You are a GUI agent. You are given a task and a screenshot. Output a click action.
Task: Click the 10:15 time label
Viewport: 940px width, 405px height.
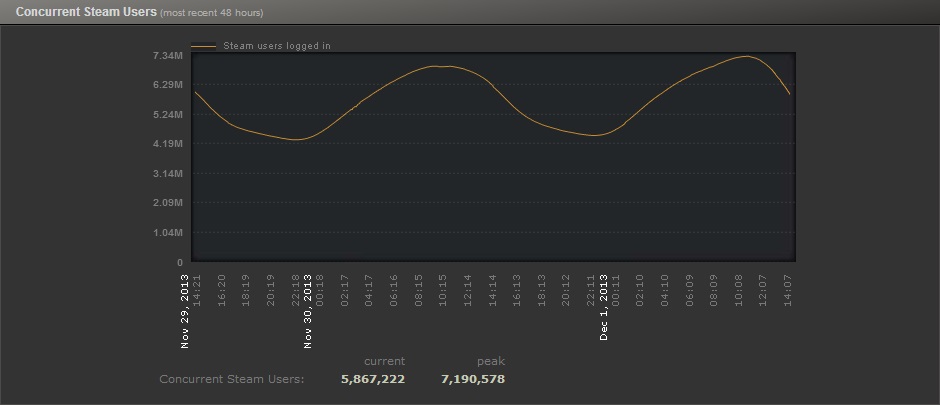443,291
